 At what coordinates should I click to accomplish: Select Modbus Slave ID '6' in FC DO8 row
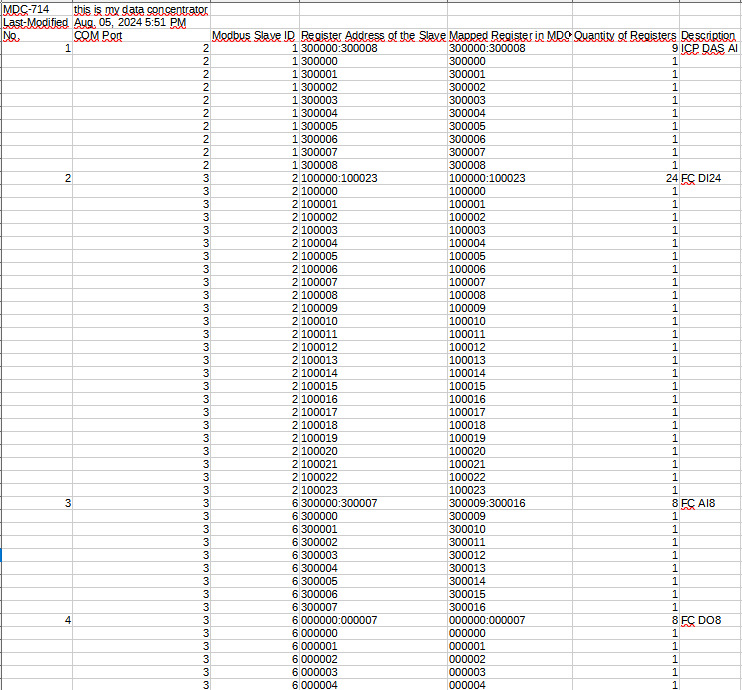tap(255, 620)
